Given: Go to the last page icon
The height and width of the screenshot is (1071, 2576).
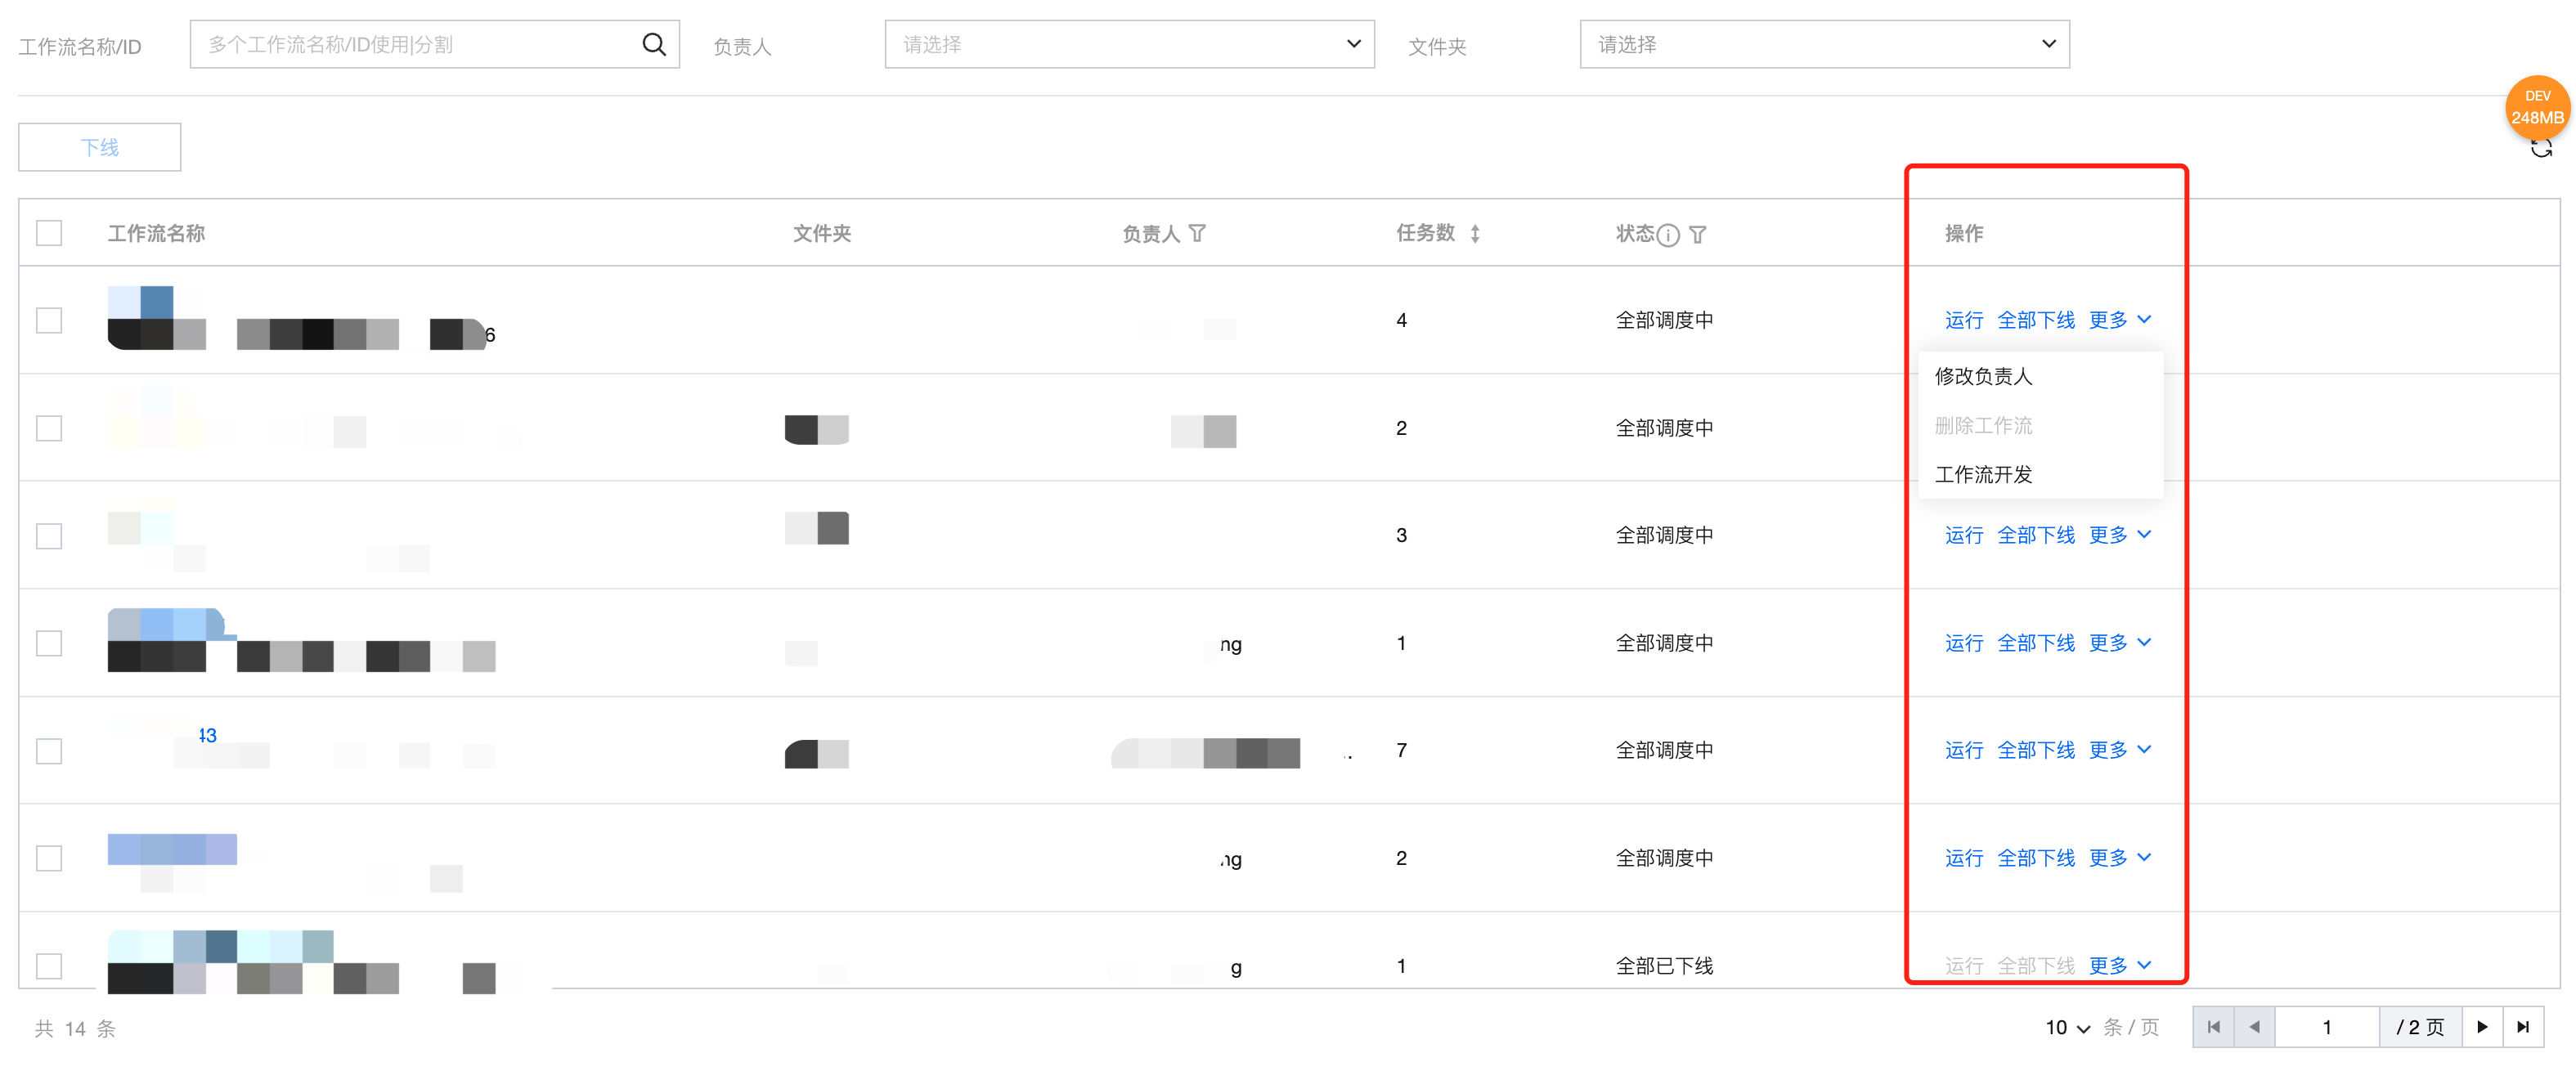Looking at the screenshot, I should coord(2522,1027).
